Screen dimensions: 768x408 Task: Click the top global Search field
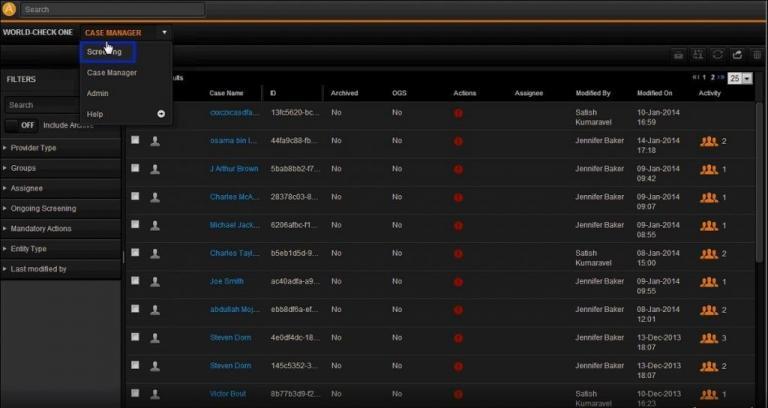click(112, 9)
